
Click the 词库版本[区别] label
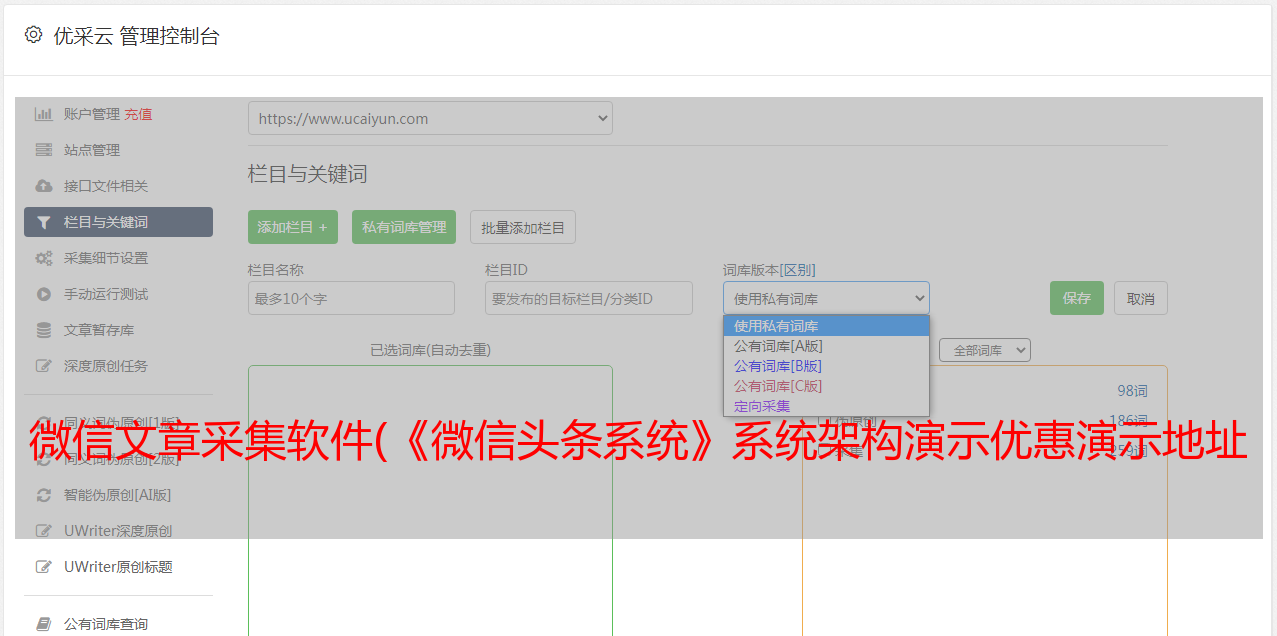(769, 270)
